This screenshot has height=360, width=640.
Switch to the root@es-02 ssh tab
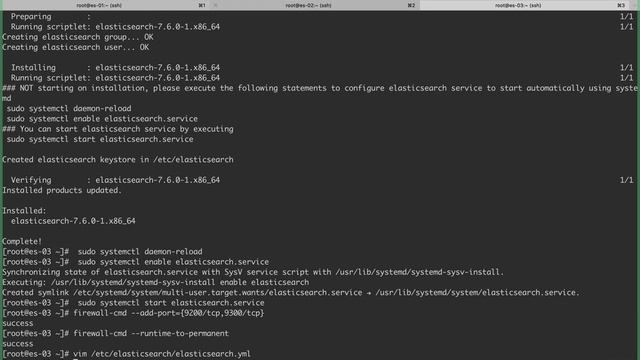click(314, 5)
